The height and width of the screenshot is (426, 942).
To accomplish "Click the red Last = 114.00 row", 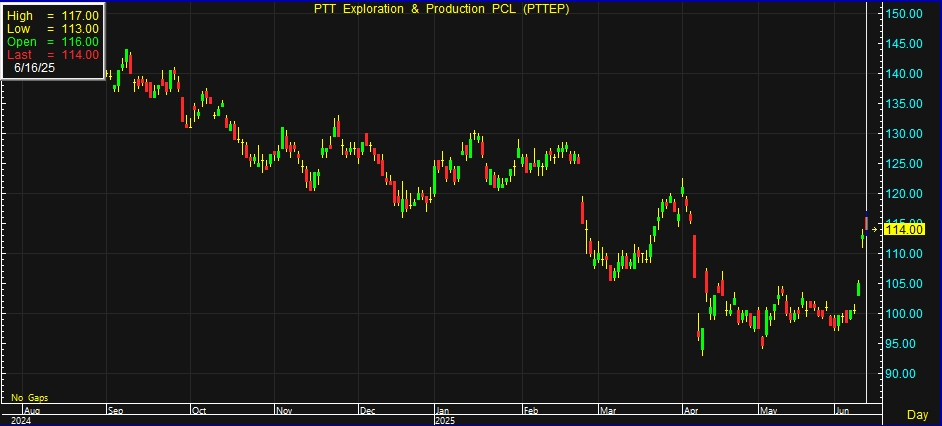I will [52, 55].
